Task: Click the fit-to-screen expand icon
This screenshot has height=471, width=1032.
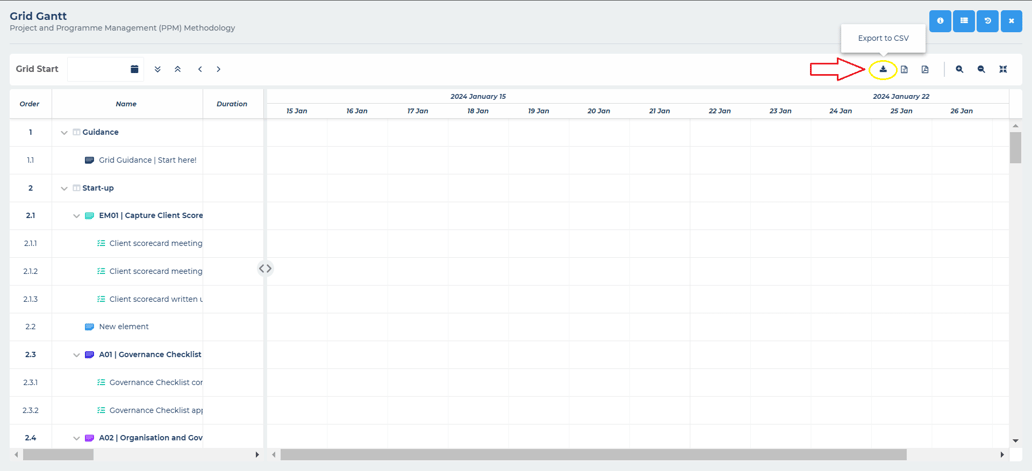Action: [1003, 69]
